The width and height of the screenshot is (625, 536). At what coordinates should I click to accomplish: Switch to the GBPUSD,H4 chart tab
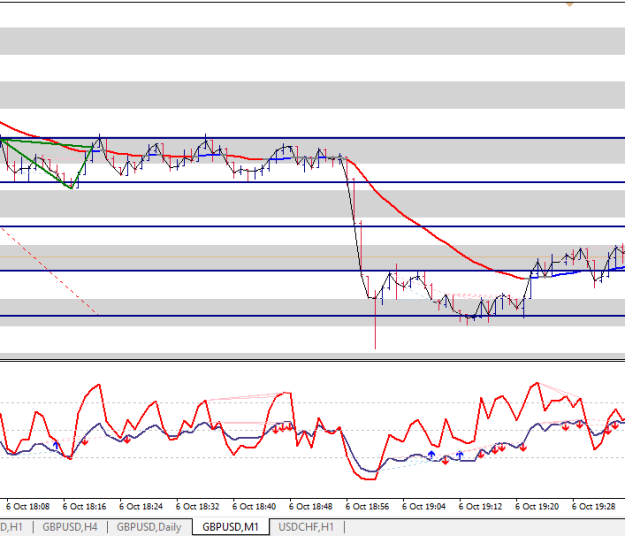(70, 527)
